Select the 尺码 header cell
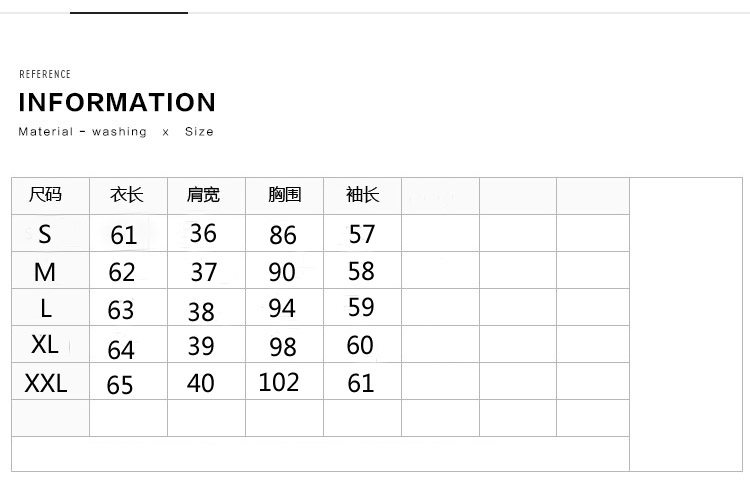750x484 pixels. pyautogui.click(x=46, y=195)
